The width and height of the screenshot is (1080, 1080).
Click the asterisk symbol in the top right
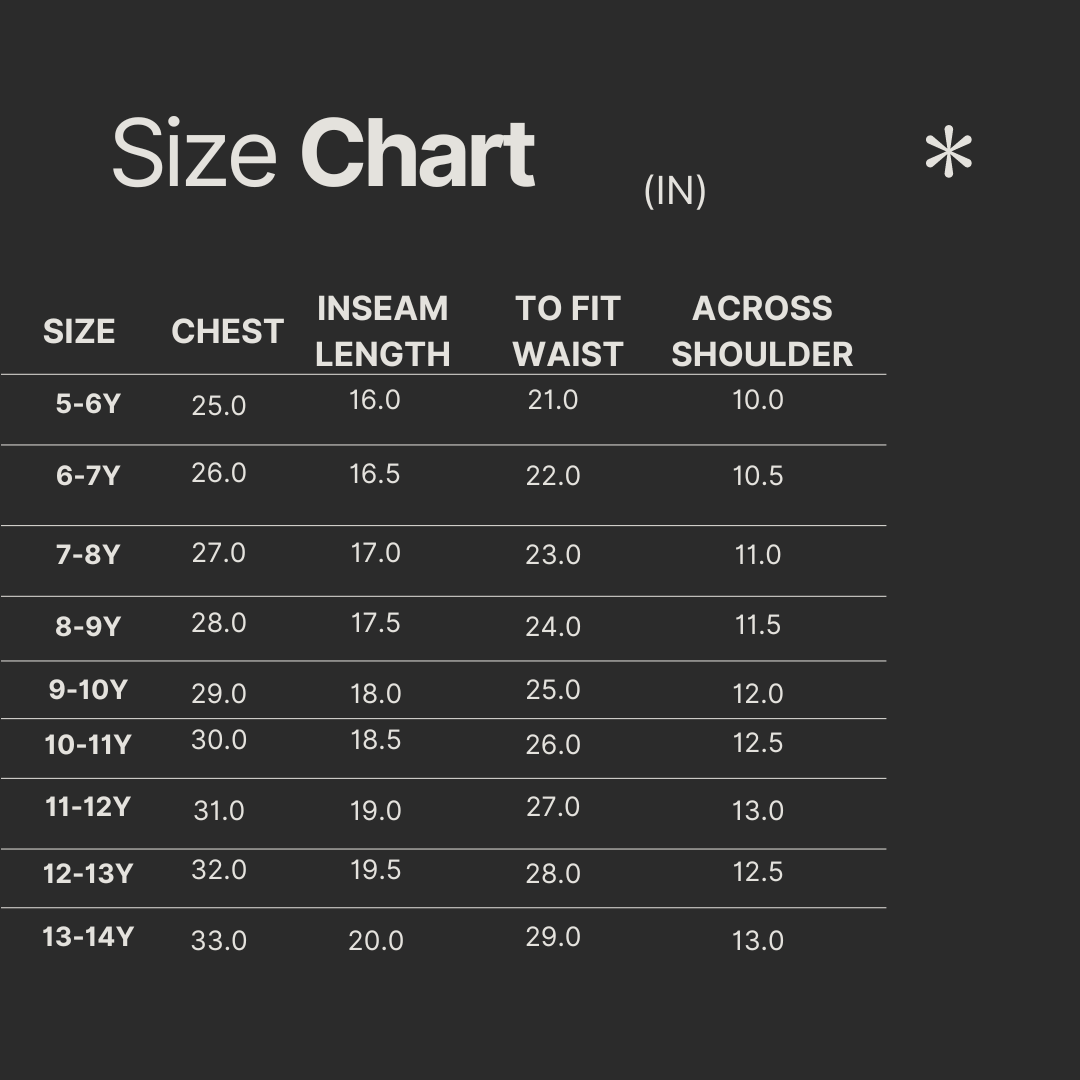tap(948, 155)
